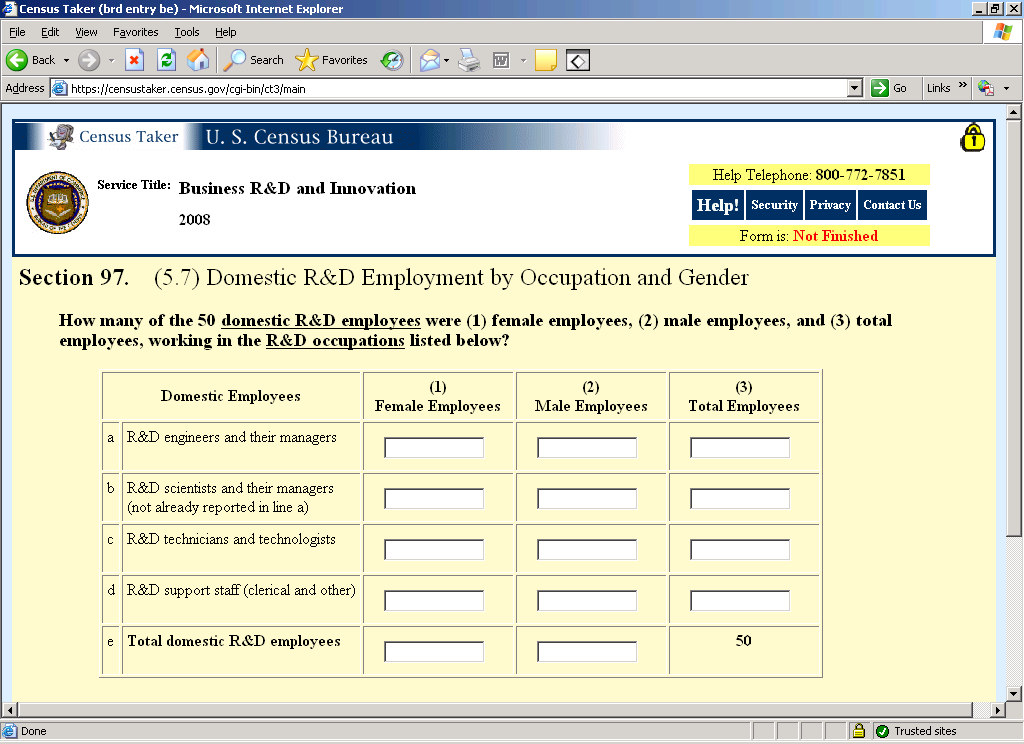
Task: Click Female field for R&D technicians
Action: pyautogui.click(x=434, y=549)
